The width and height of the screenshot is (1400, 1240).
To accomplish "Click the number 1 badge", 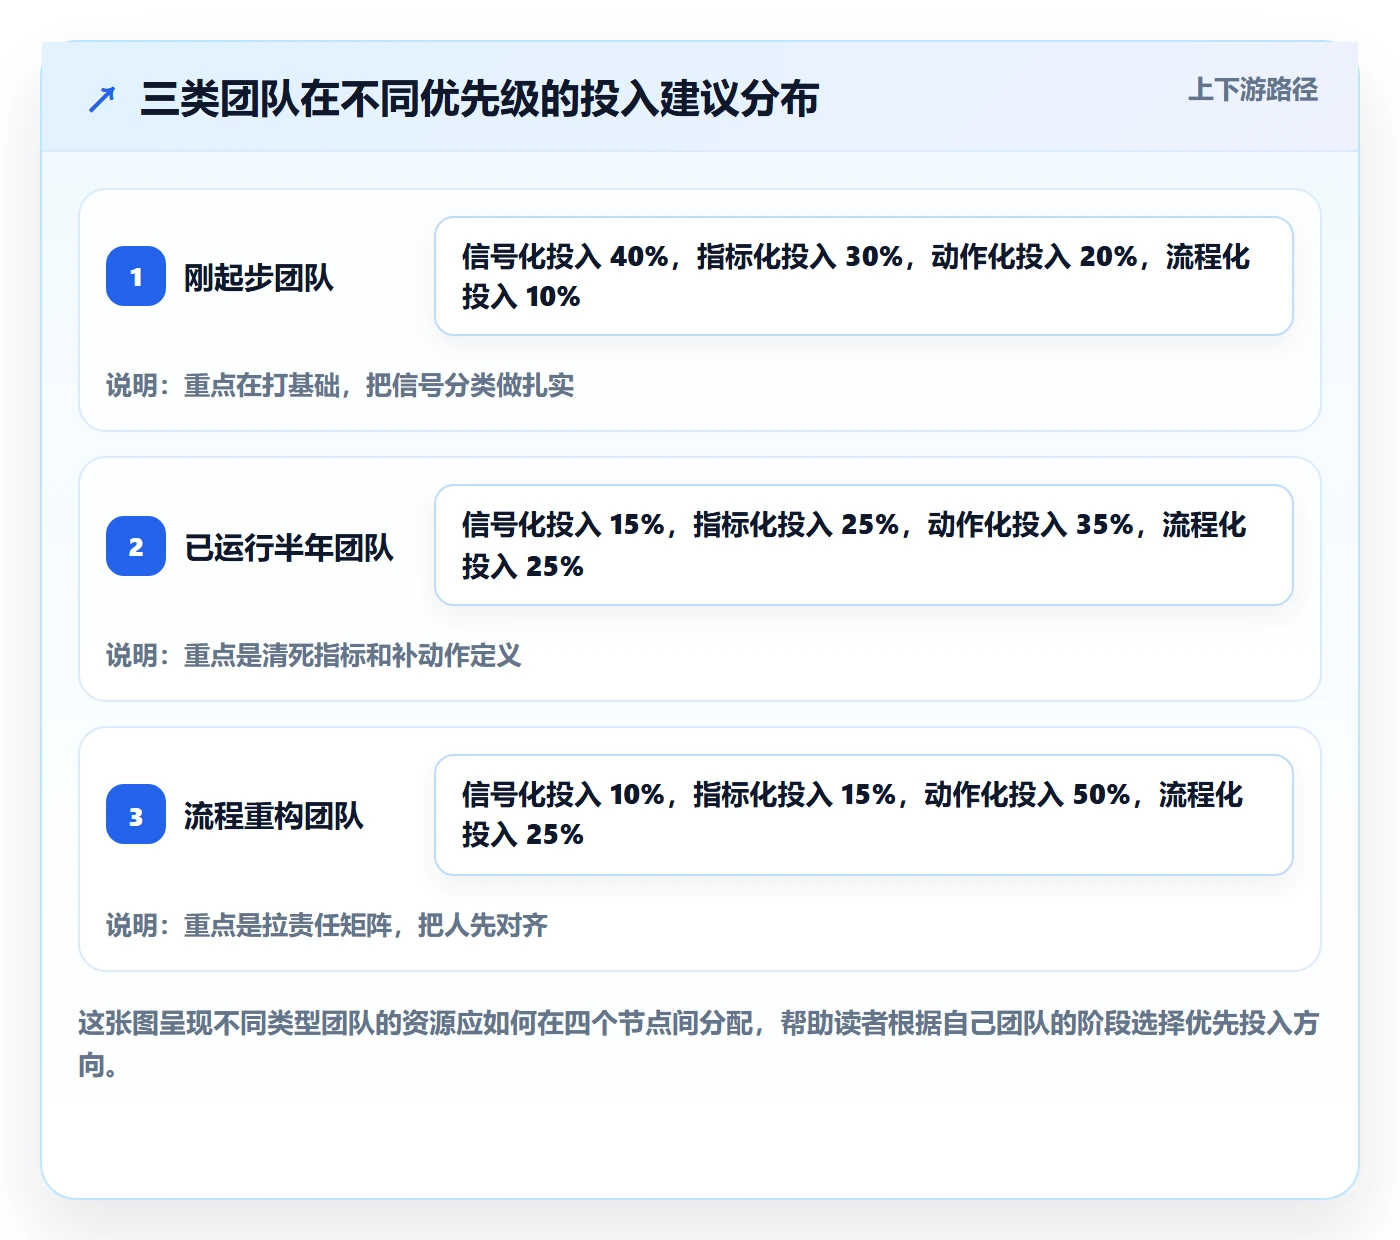I will pyautogui.click(x=136, y=276).
